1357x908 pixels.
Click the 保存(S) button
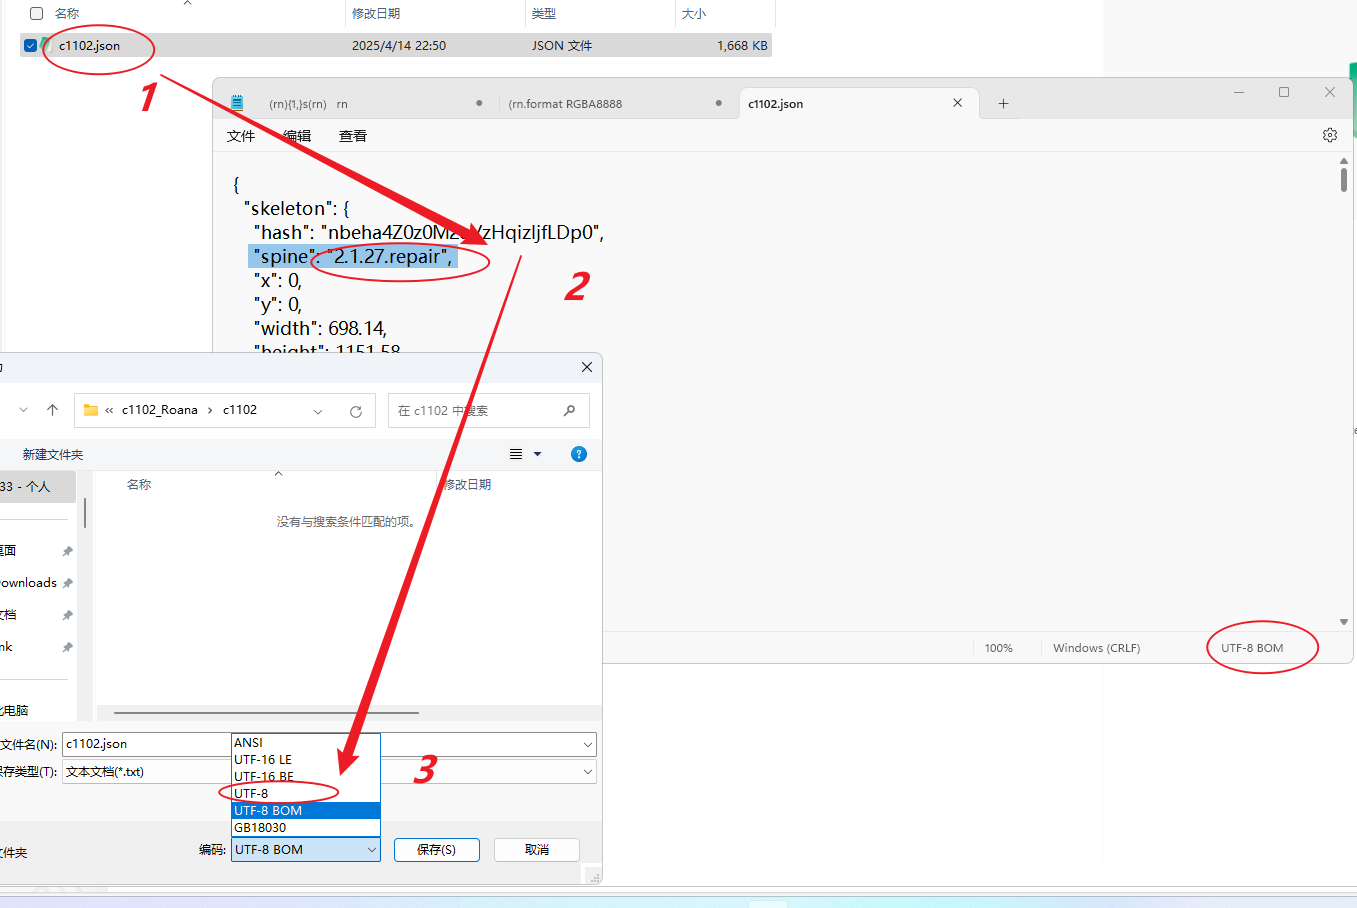click(x=436, y=849)
